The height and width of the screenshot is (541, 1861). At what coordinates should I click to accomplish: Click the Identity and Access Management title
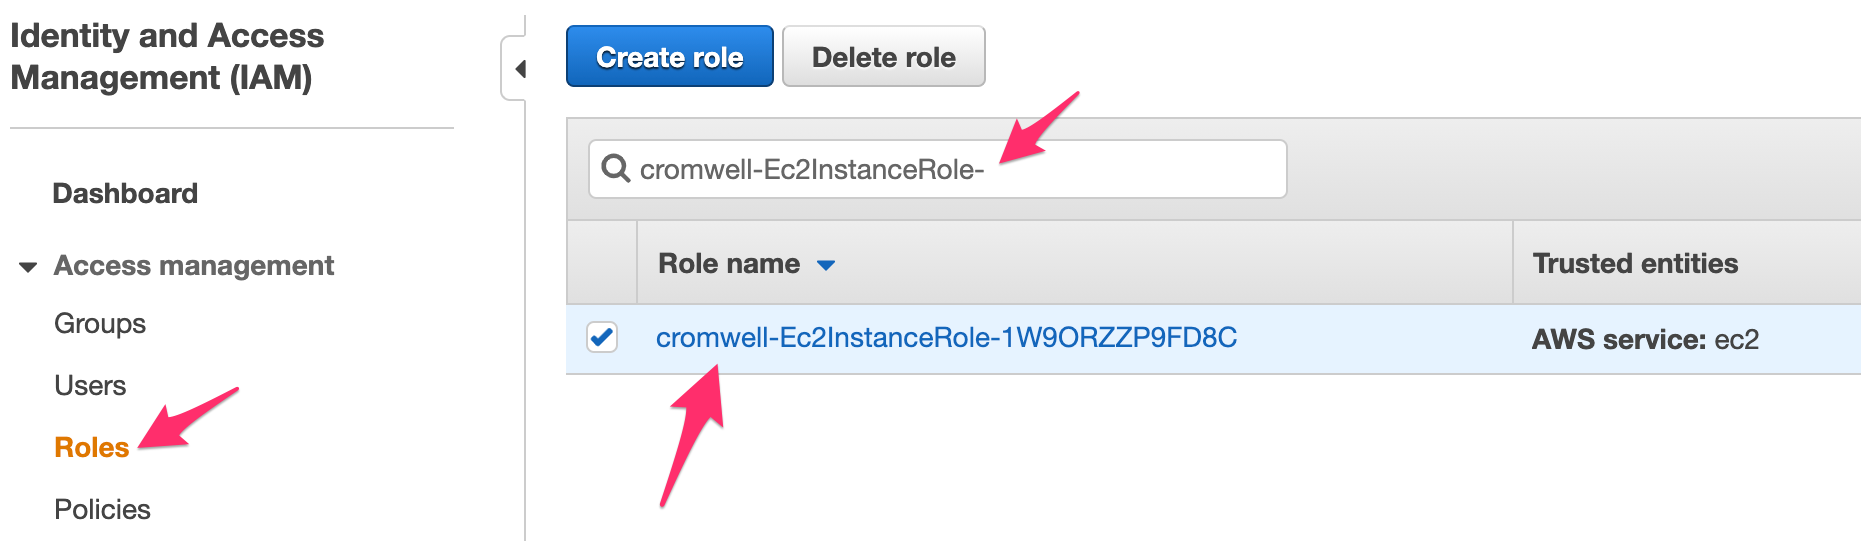coord(167,56)
